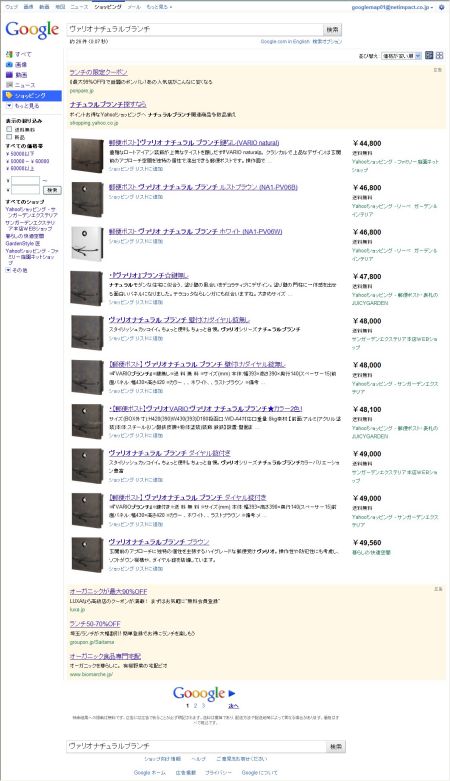Image resolution: width=450 pixels, height=781 pixels.
Task: Click the blue next-page arrow beside Gooogle
Action: [232, 693]
